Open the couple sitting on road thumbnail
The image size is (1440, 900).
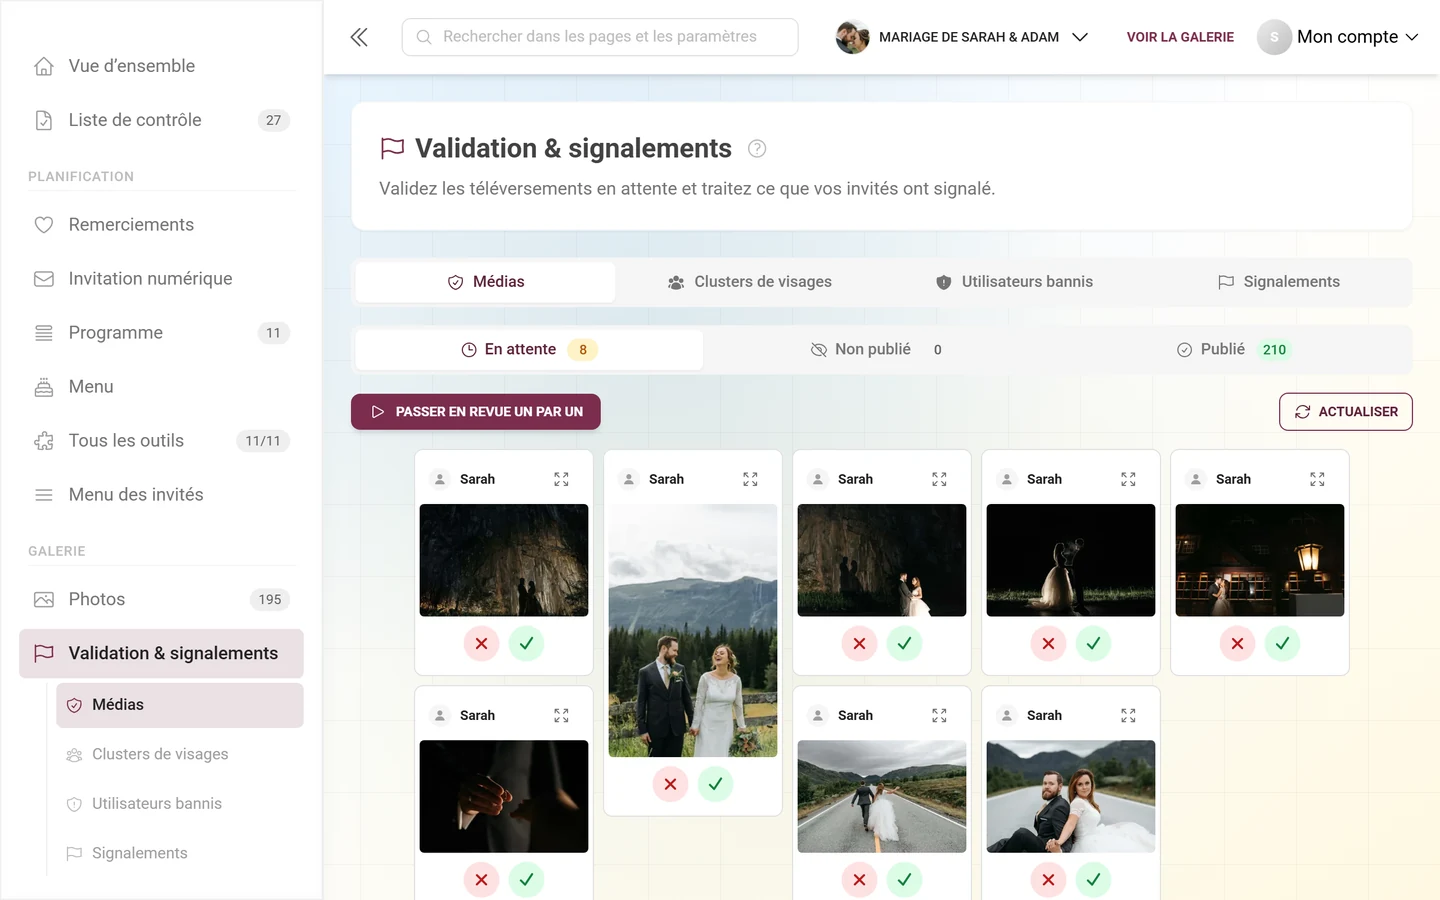tap(1071, 797)
